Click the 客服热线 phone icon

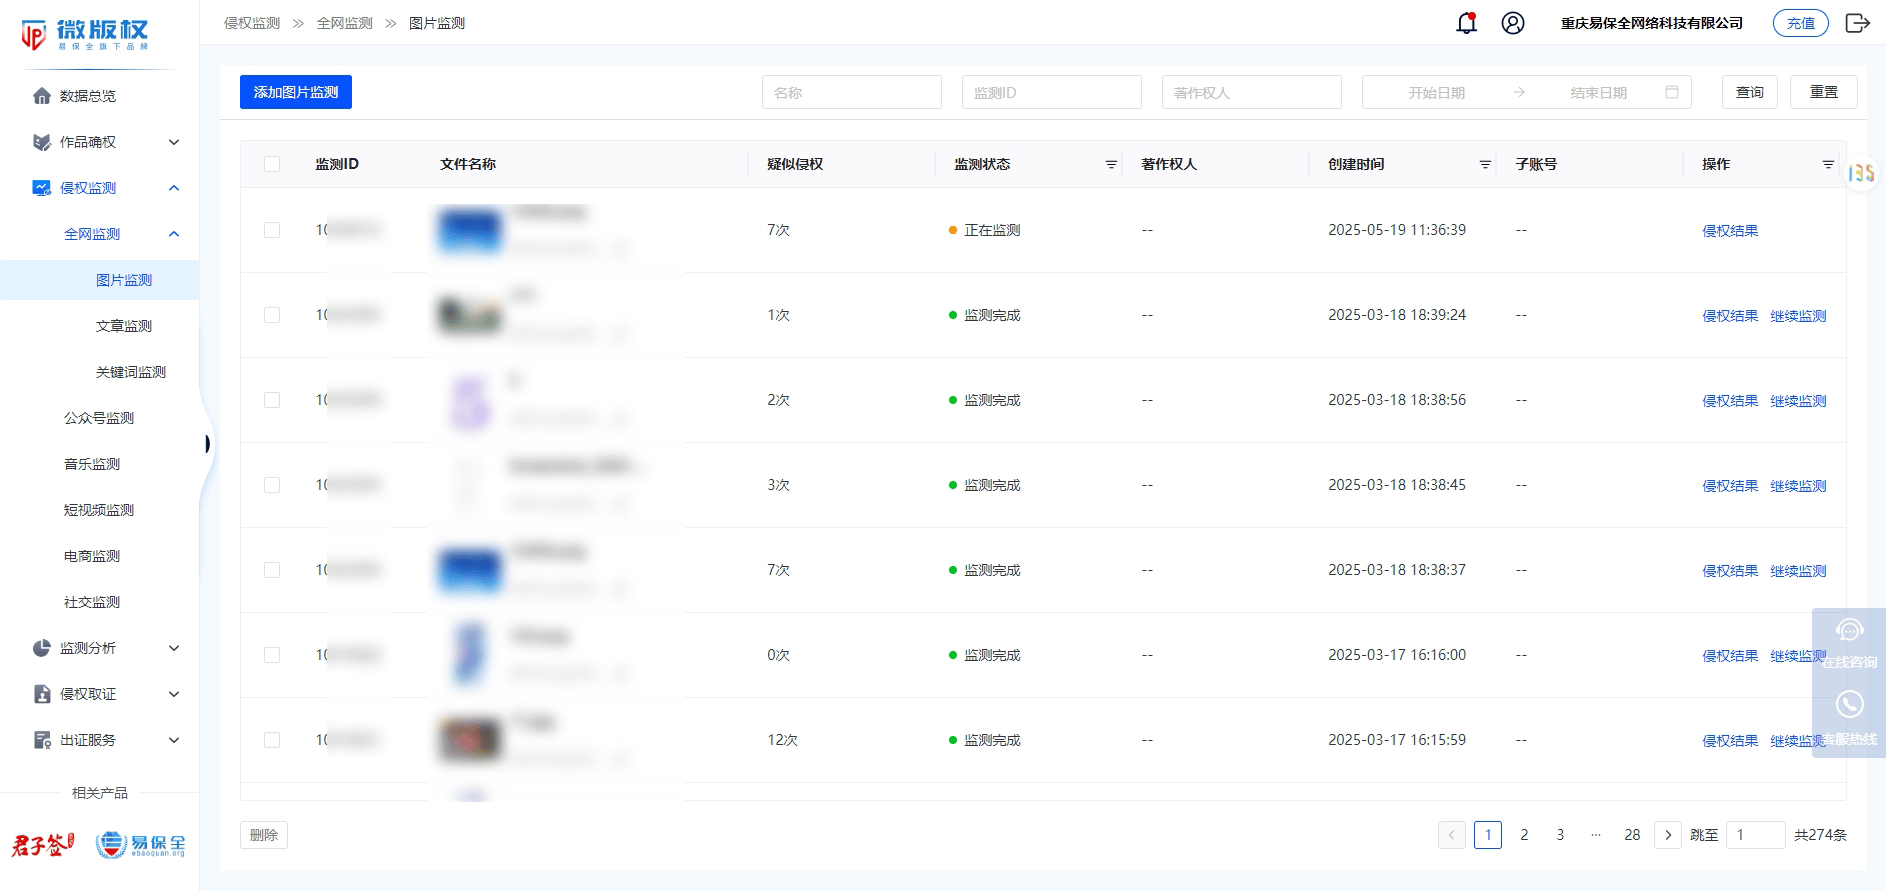pyautogui.click(x=1849, y=705)
